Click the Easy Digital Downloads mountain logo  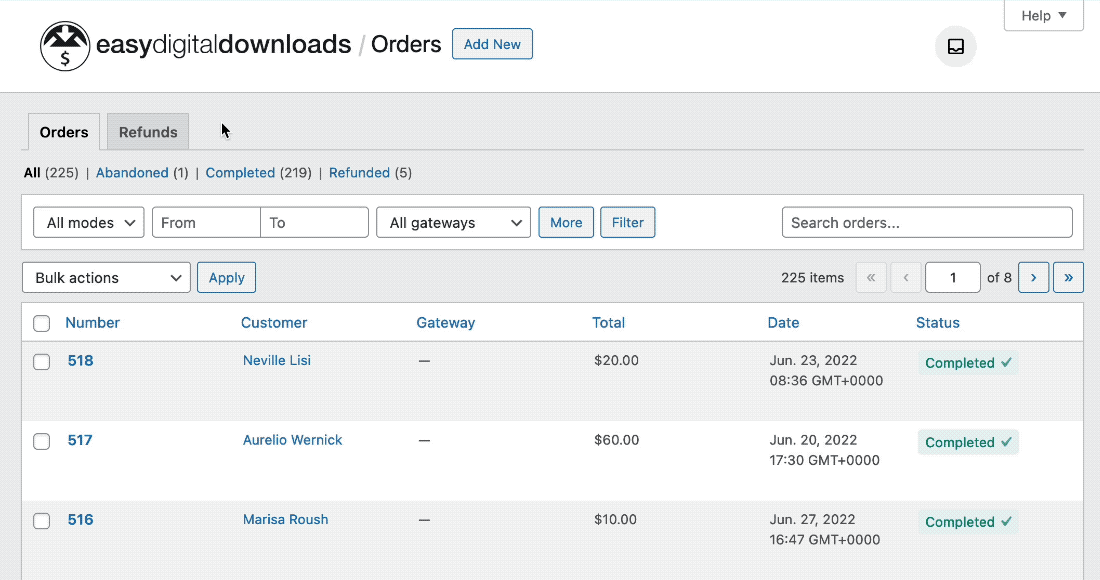[64, 45]
